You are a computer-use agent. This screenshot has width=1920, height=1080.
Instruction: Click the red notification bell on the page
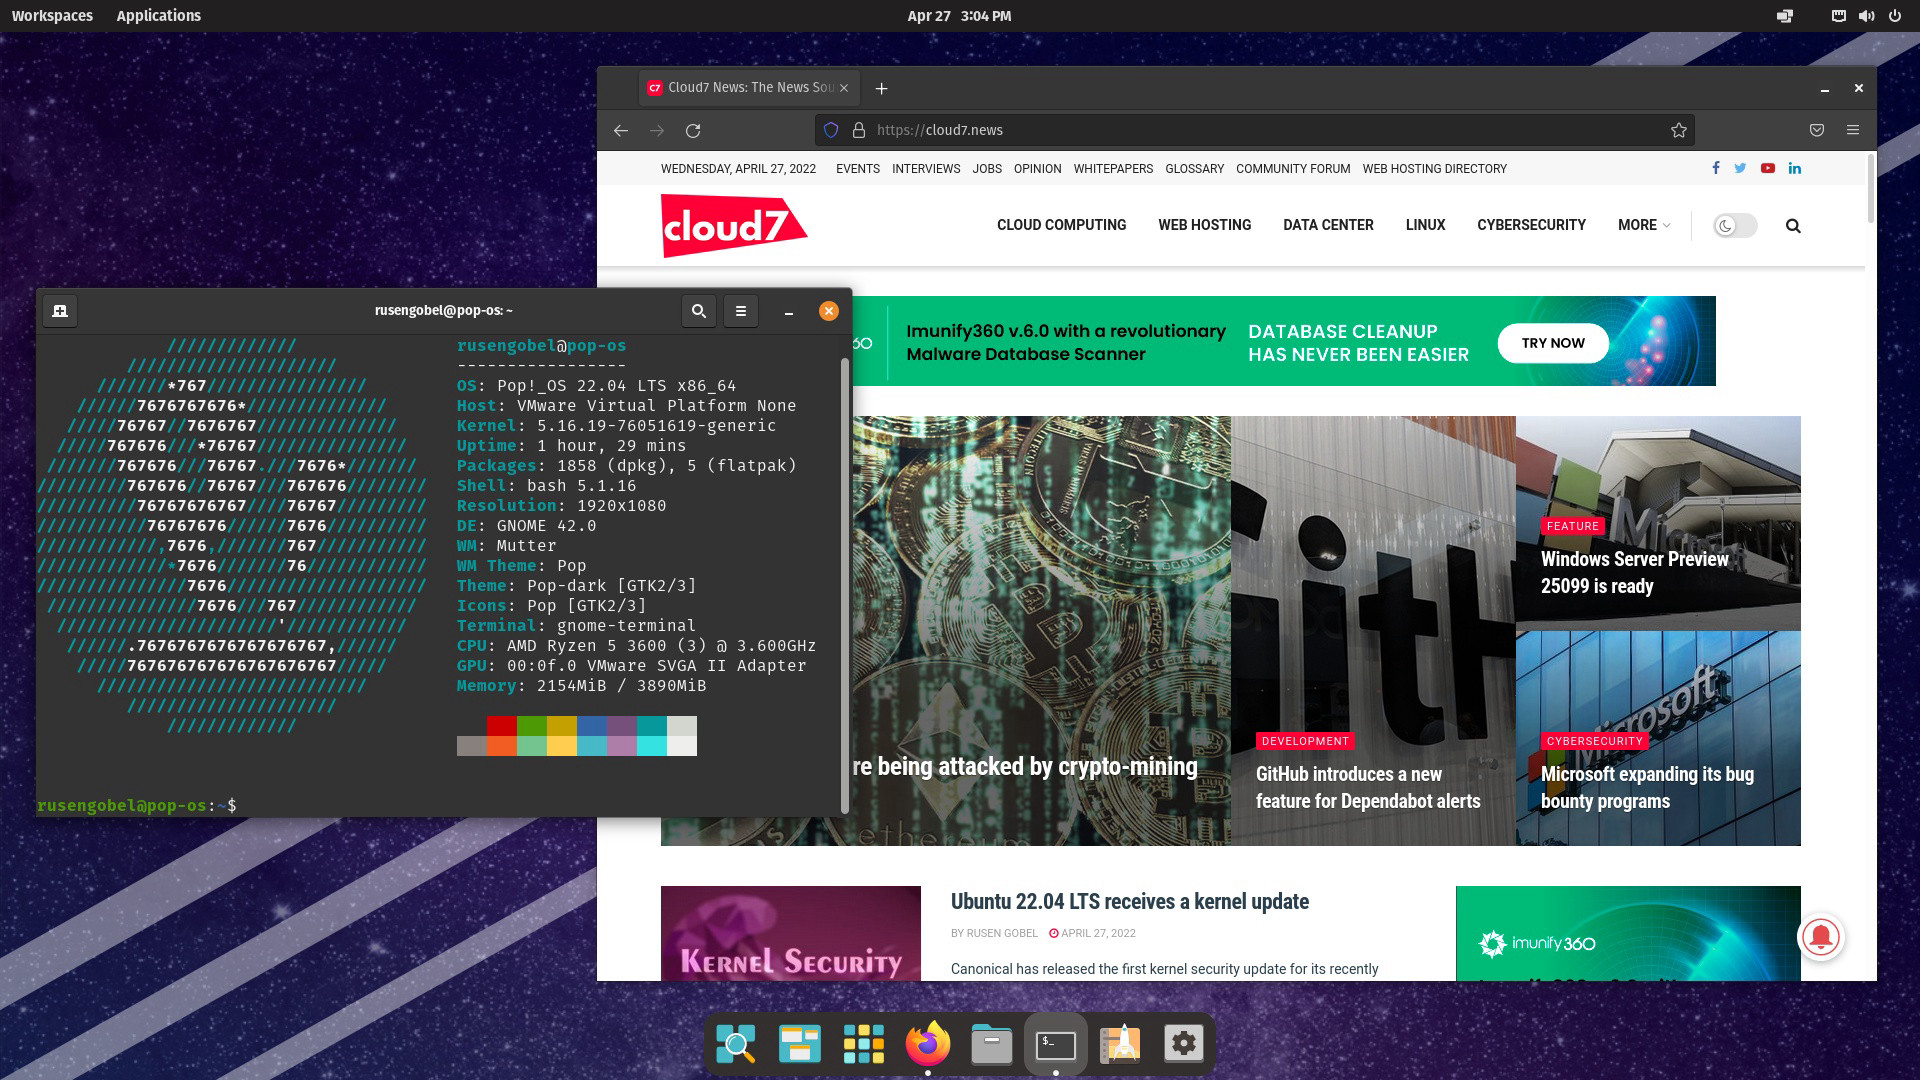pyautogui.click(x=1821, y=937)
